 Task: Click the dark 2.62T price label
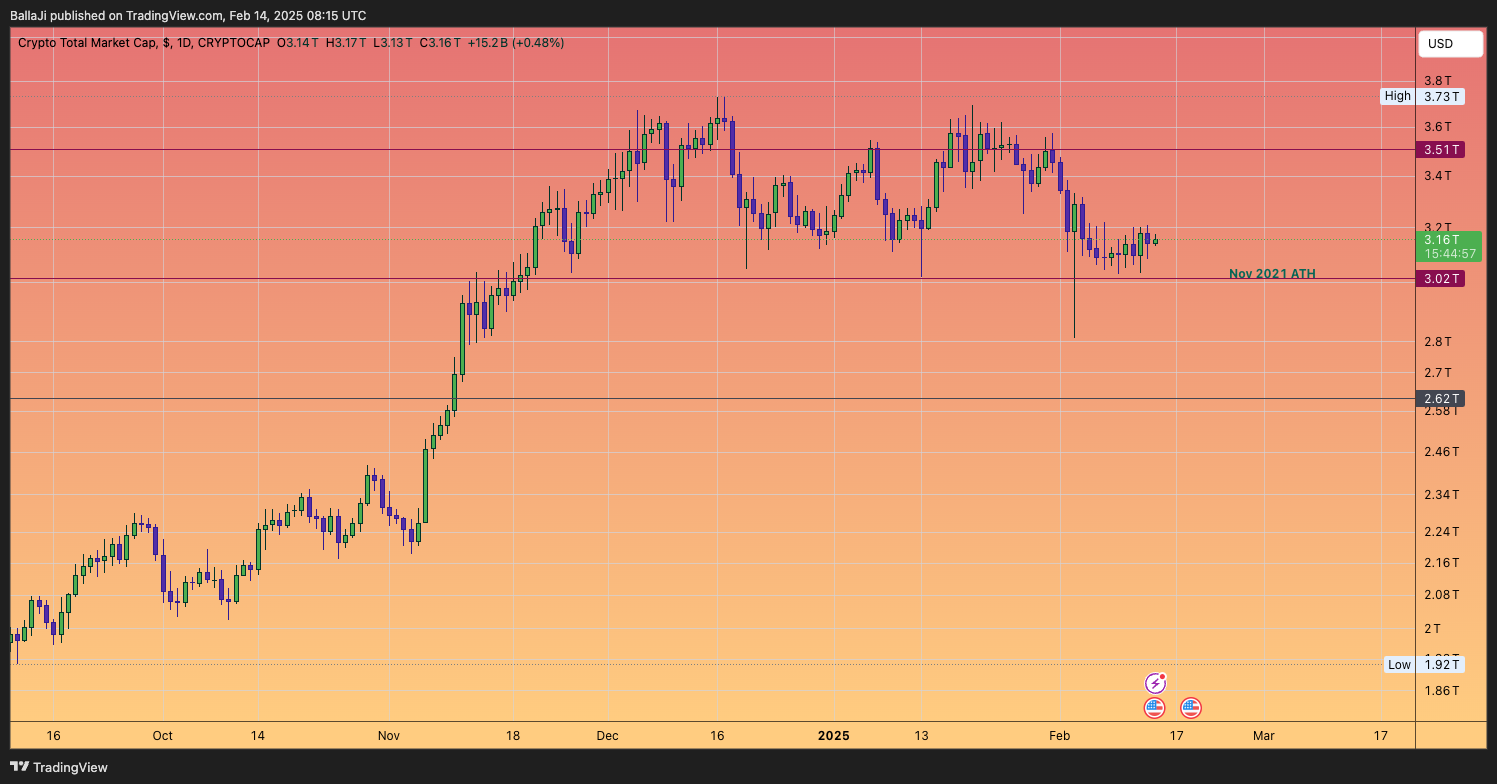(x=1440, y=398)
